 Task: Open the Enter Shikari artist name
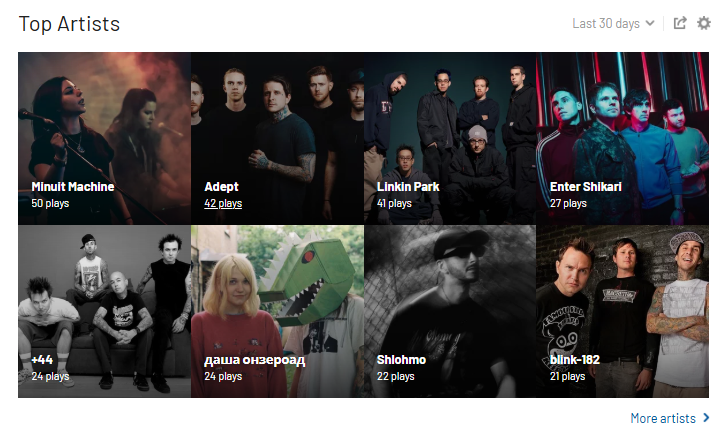click(585, 187)
